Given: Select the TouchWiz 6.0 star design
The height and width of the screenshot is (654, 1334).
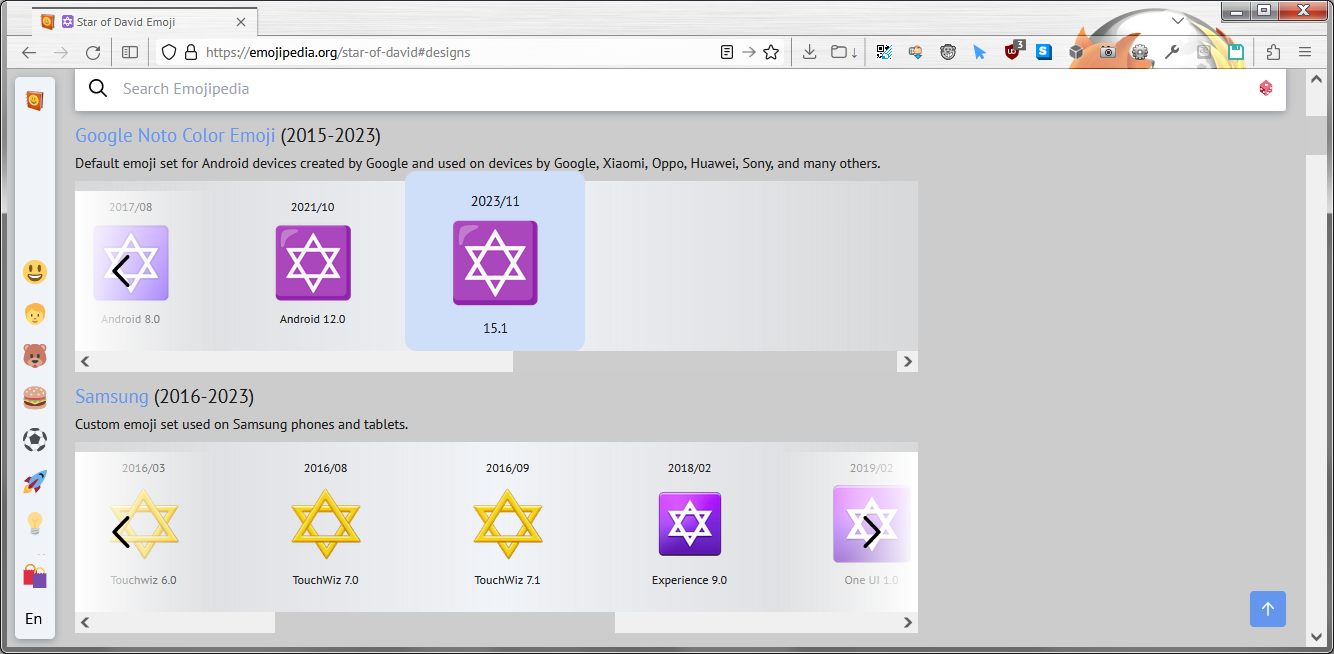Looking at the screenshot, I should click(144, 524).
